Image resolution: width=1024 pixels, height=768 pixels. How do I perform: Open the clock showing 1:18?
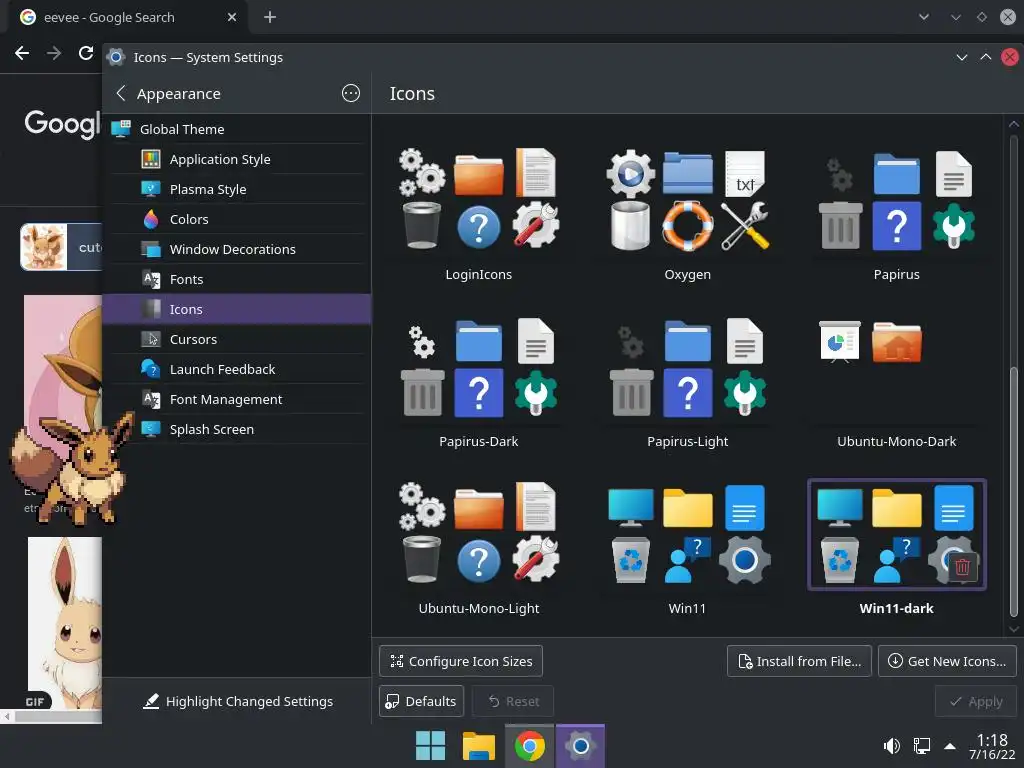click(x=992, y=746)
